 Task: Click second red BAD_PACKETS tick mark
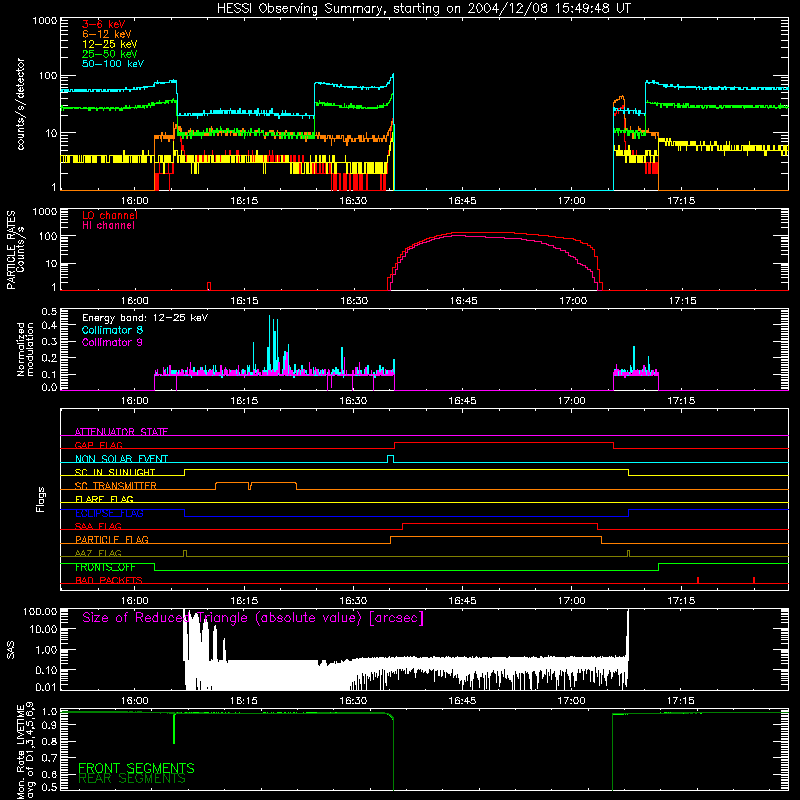point(754,580)
